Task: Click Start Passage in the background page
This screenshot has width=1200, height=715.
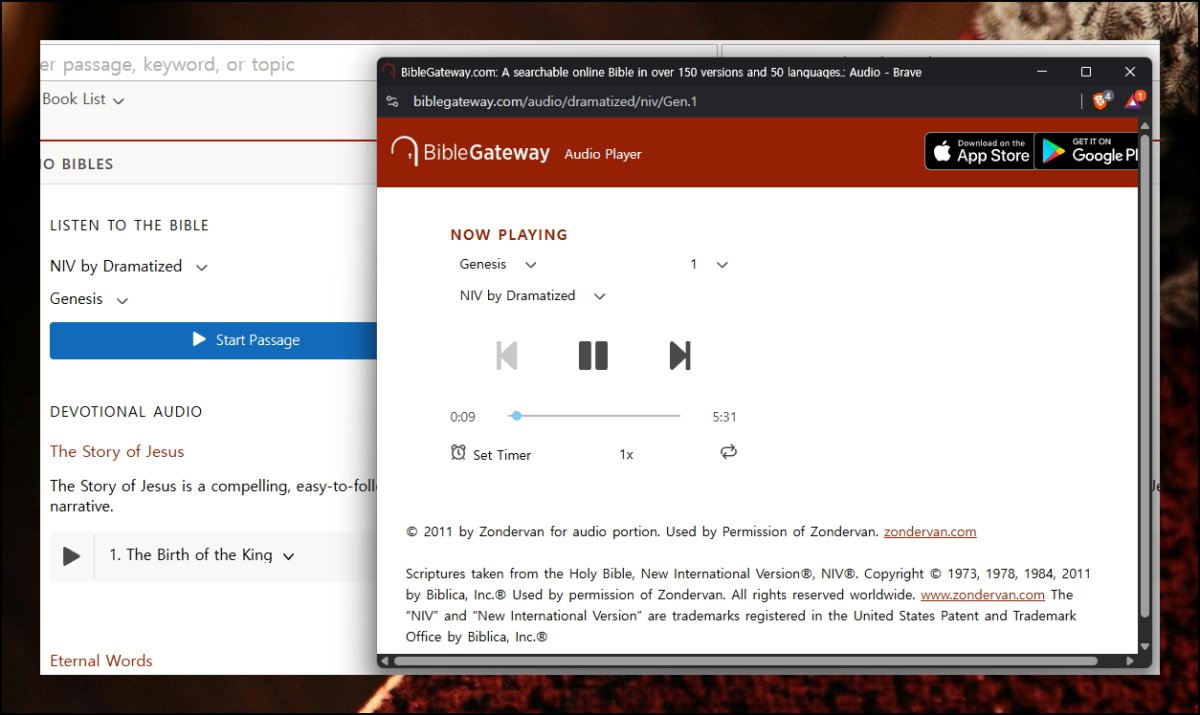Action: pyautogui.click(x=213, y=340)
